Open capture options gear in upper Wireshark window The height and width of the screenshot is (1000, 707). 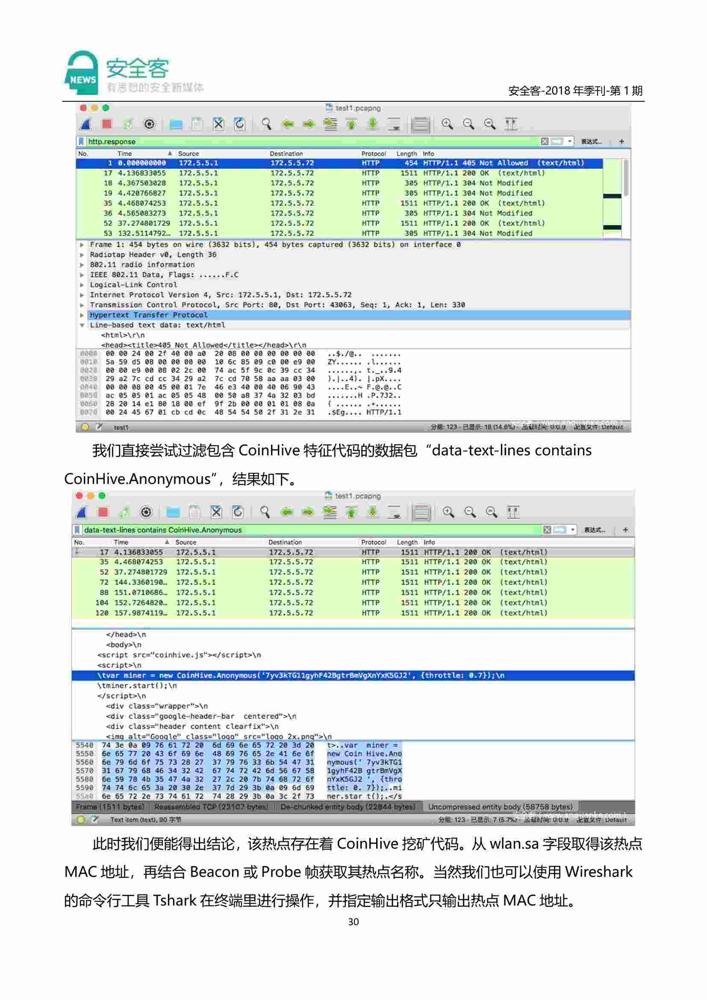pos(149,124)
